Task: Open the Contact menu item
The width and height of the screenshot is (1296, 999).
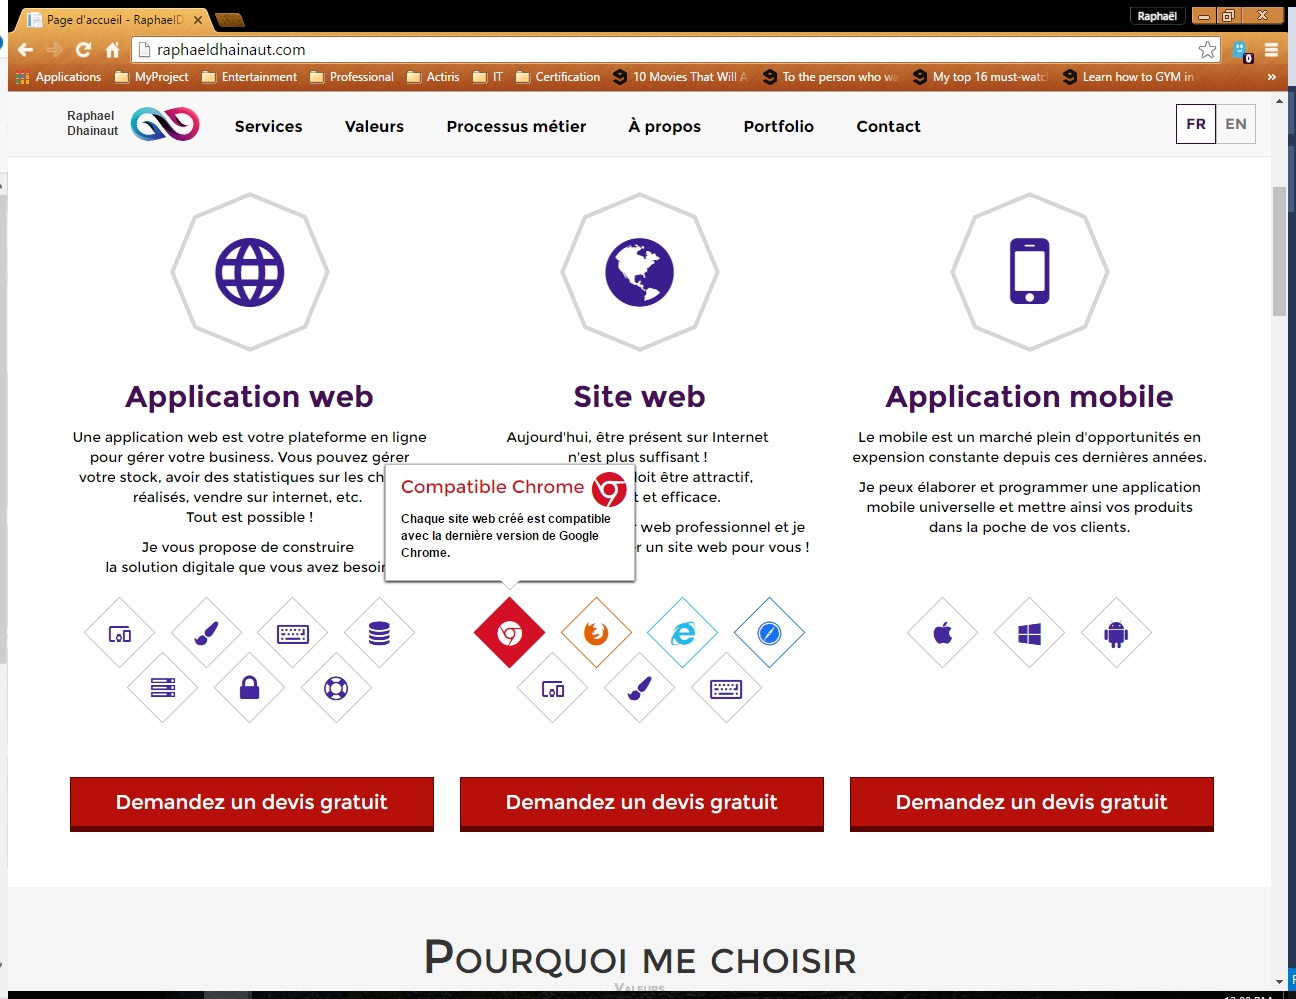Action: tap(888, 126)
